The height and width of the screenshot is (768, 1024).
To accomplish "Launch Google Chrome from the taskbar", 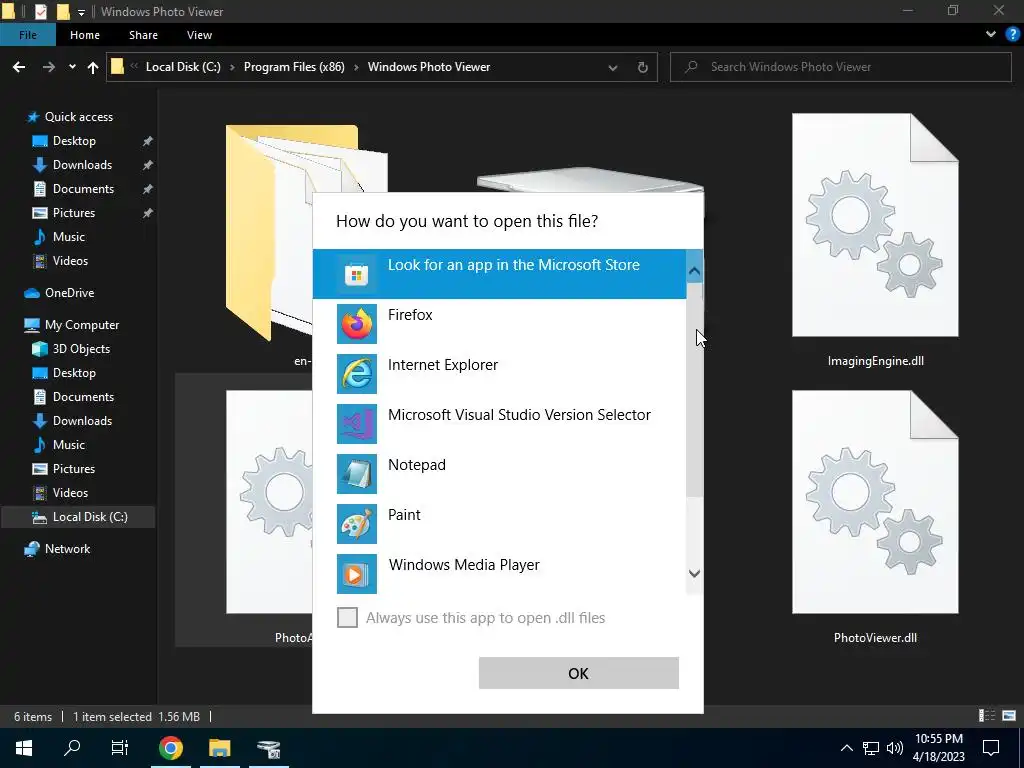I will point(170,748).
